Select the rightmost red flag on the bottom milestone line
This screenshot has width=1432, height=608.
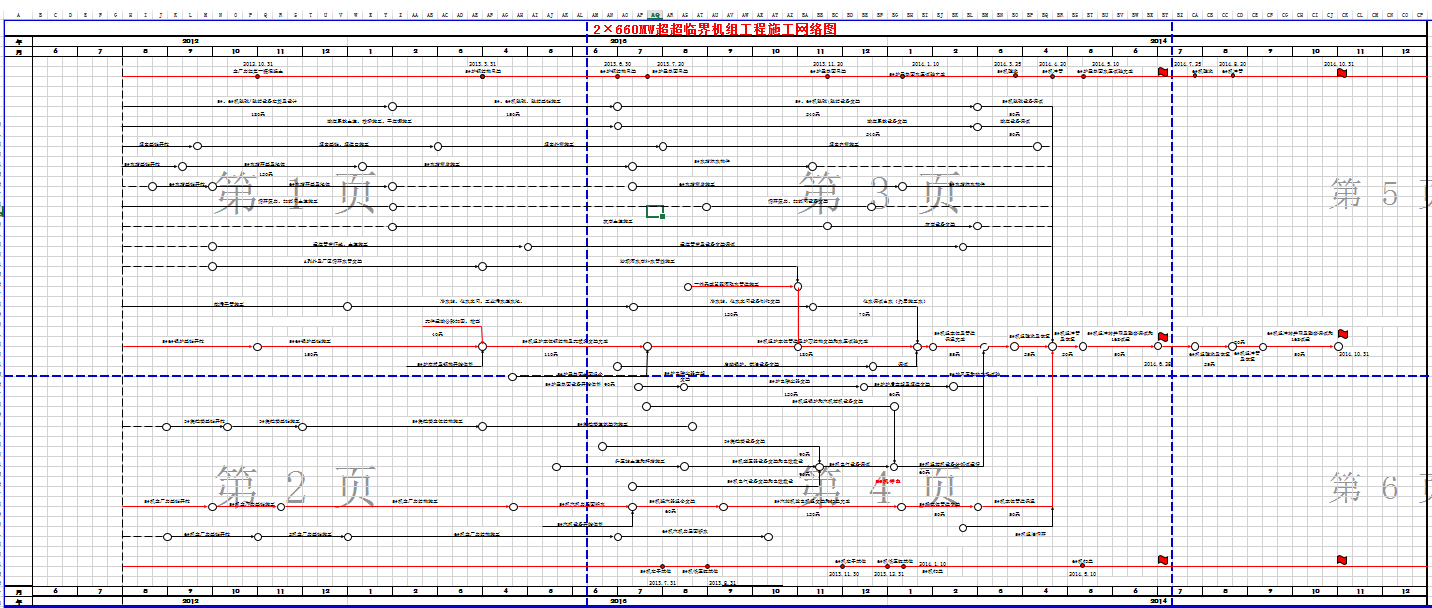point(1342,560)
